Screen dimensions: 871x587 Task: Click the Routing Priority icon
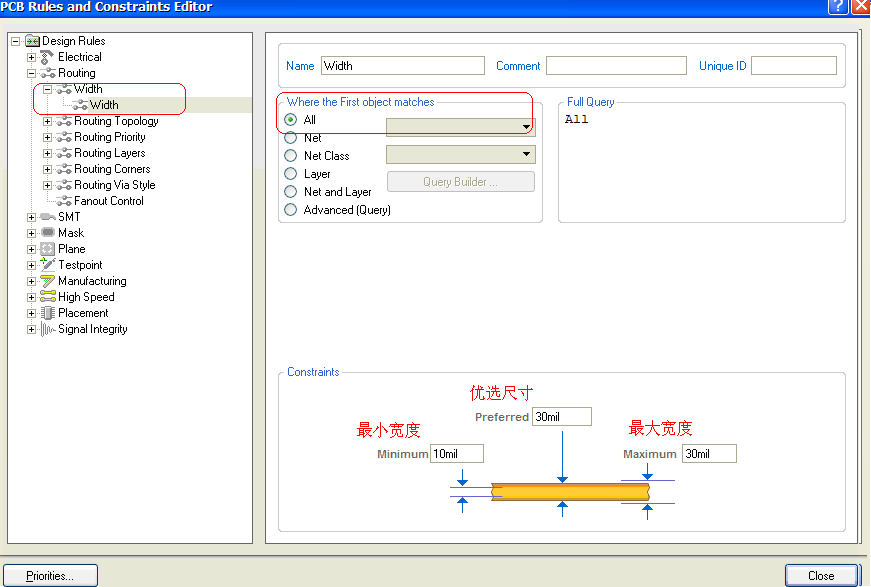coord(64,137)
